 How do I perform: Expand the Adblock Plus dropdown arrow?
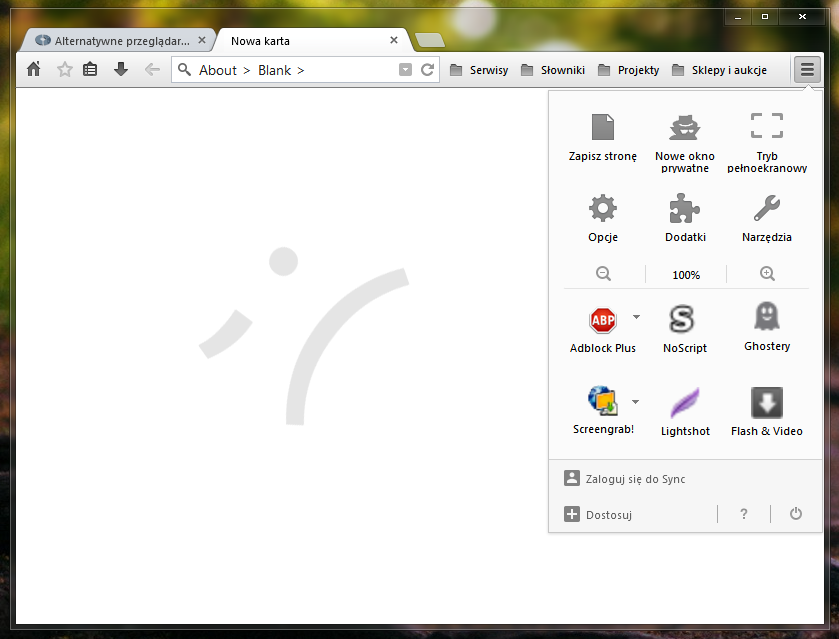636,317
